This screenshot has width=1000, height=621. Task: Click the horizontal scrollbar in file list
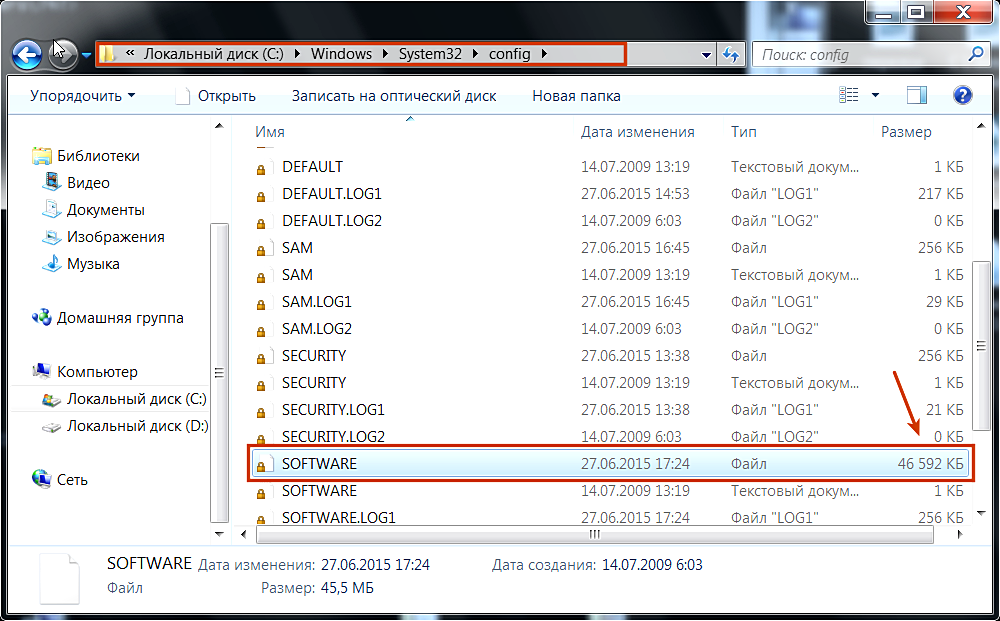[x=590, y=535]
